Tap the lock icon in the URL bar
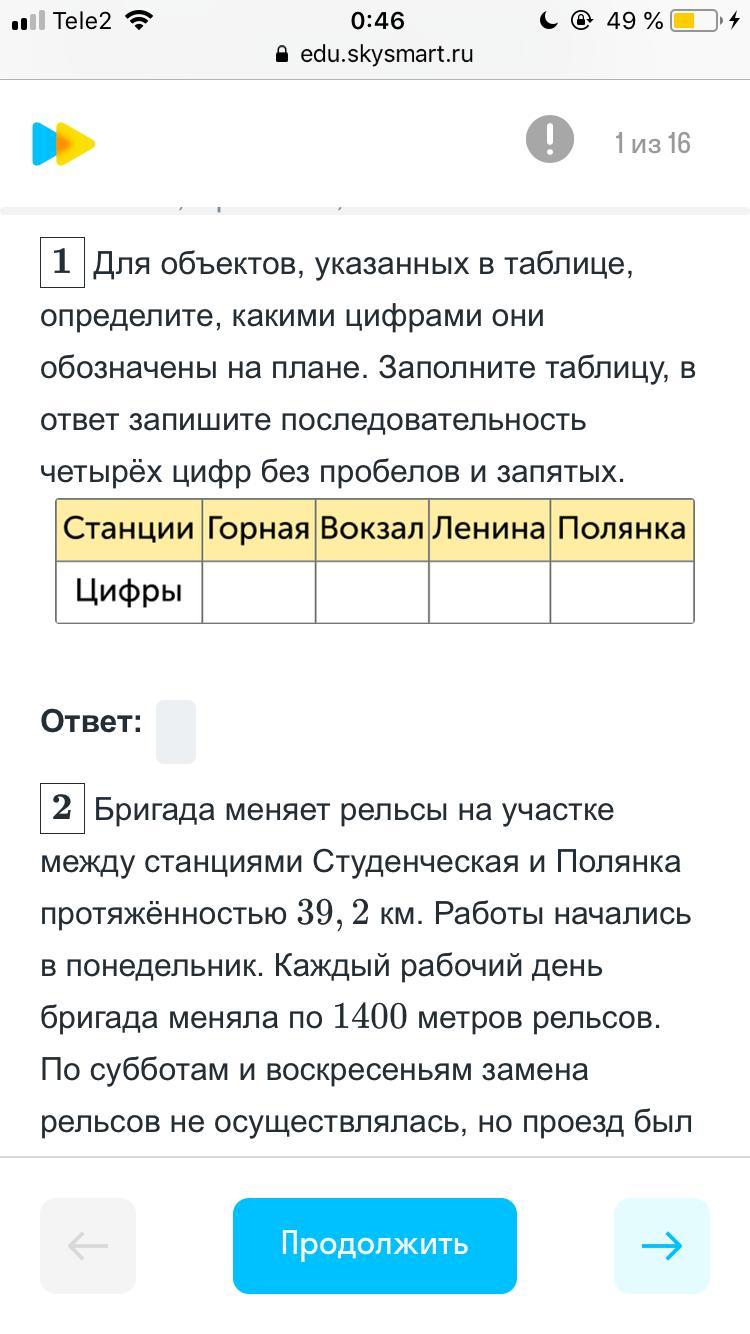Screen dimensions: 750x1334 click(282, 54)
